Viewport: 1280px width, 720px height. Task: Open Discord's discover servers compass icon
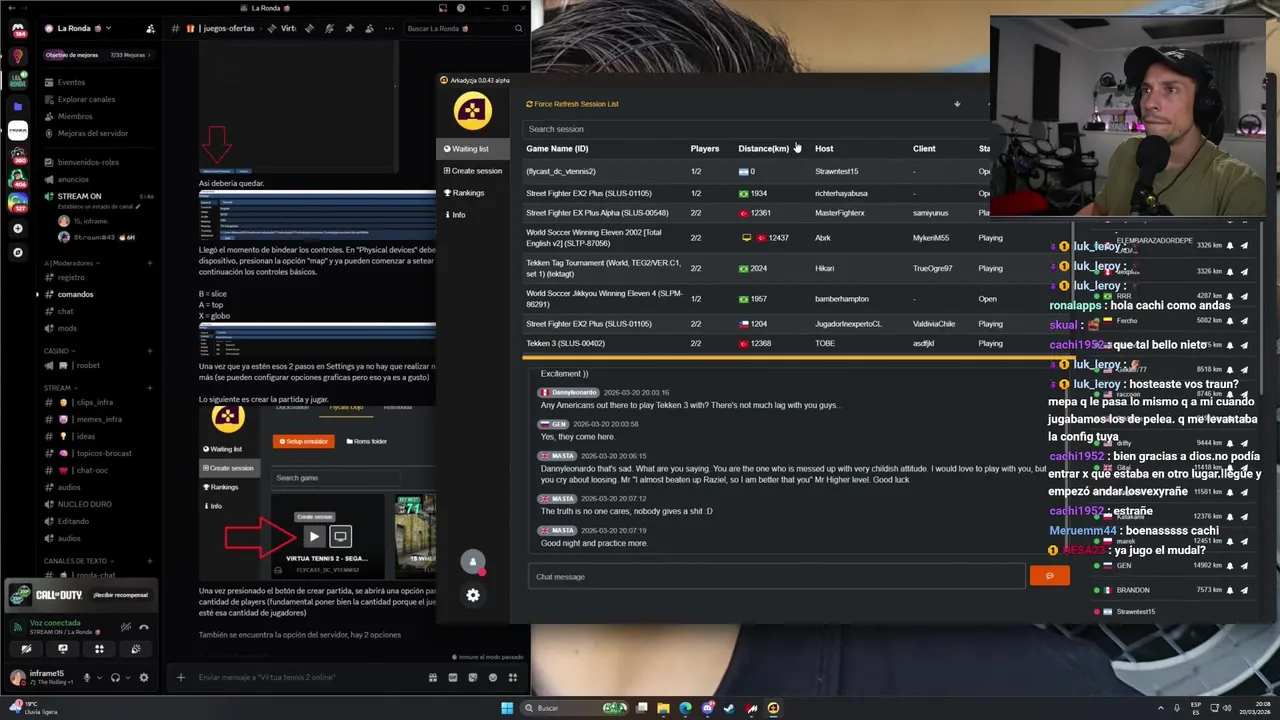click(18, 252)
